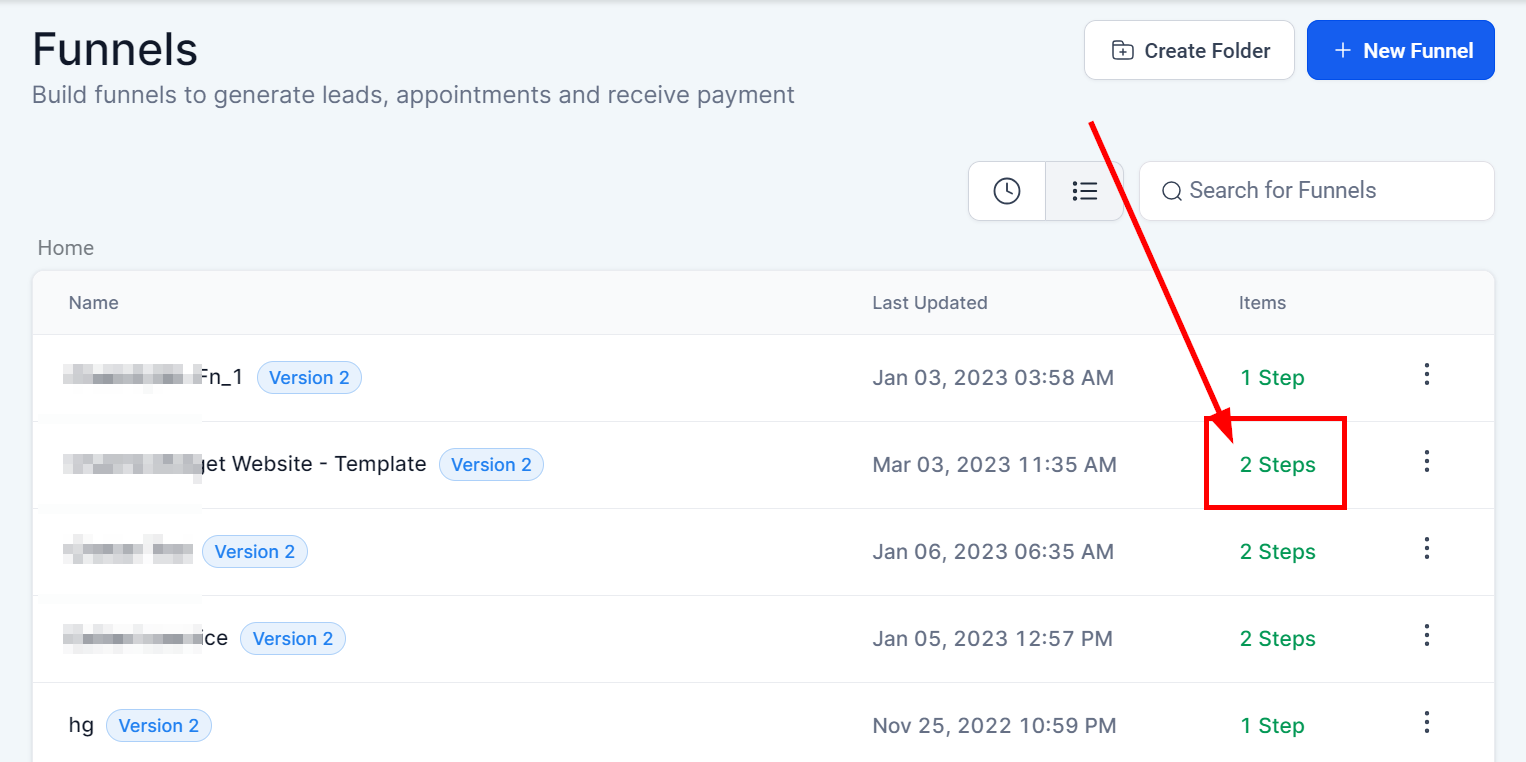Click the Home breadcrumb
Screen dimensions: 1526x762
66,248
